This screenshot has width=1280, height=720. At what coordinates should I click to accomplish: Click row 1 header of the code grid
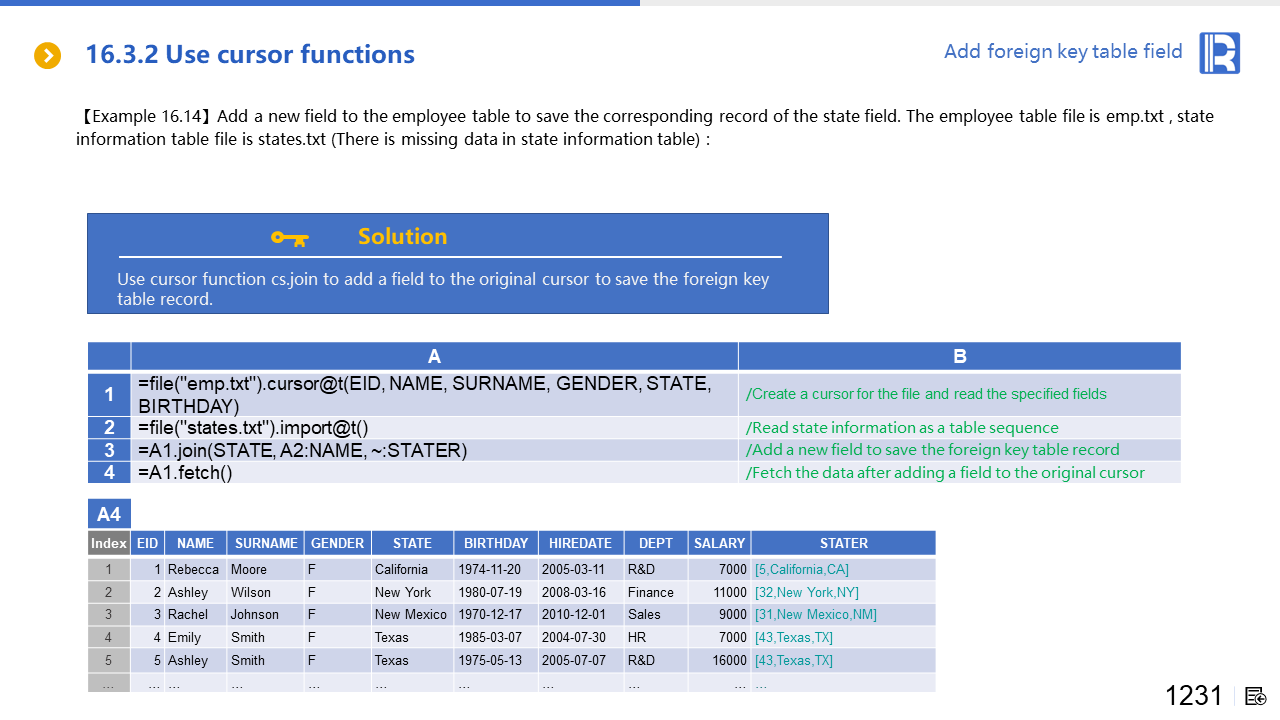[x=109, y=395]
